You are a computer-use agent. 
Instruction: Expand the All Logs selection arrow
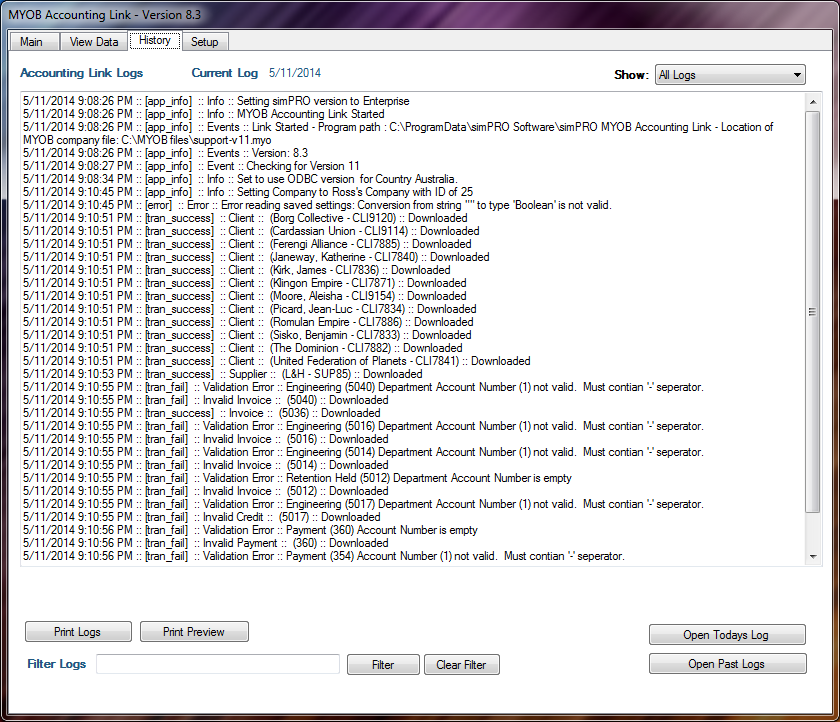[798, 74]
